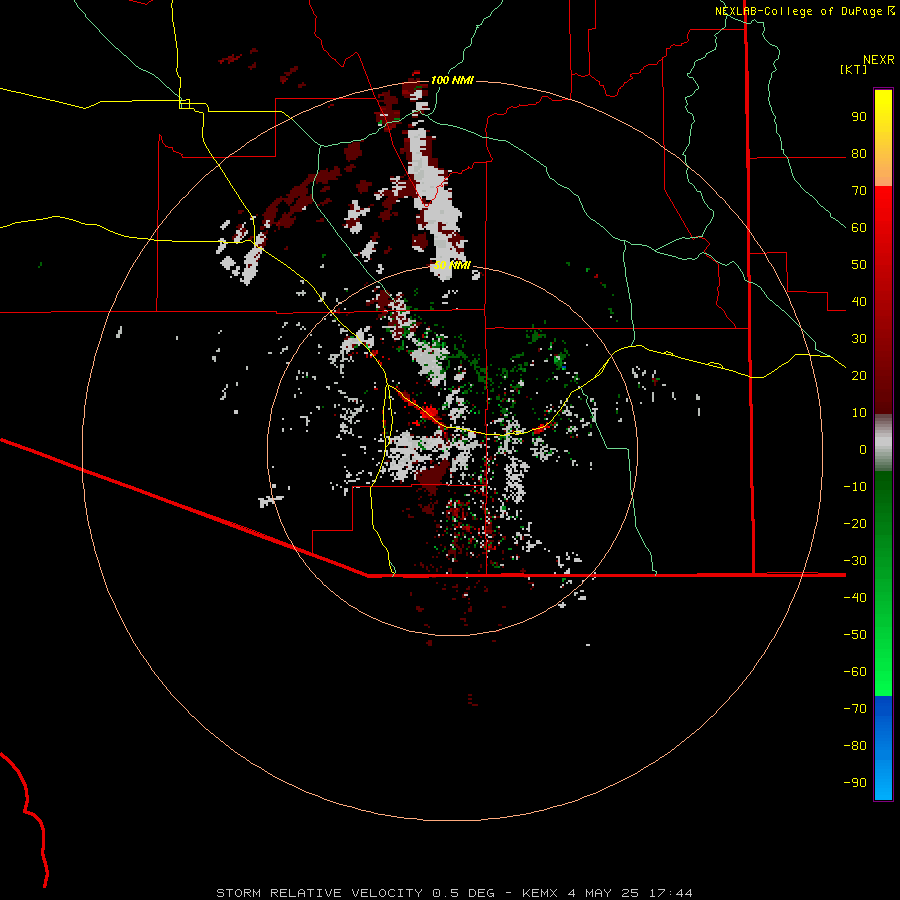
Task: Click the '4 MAY 25 17:44' timestamp
Action: (x=630, y=893)
